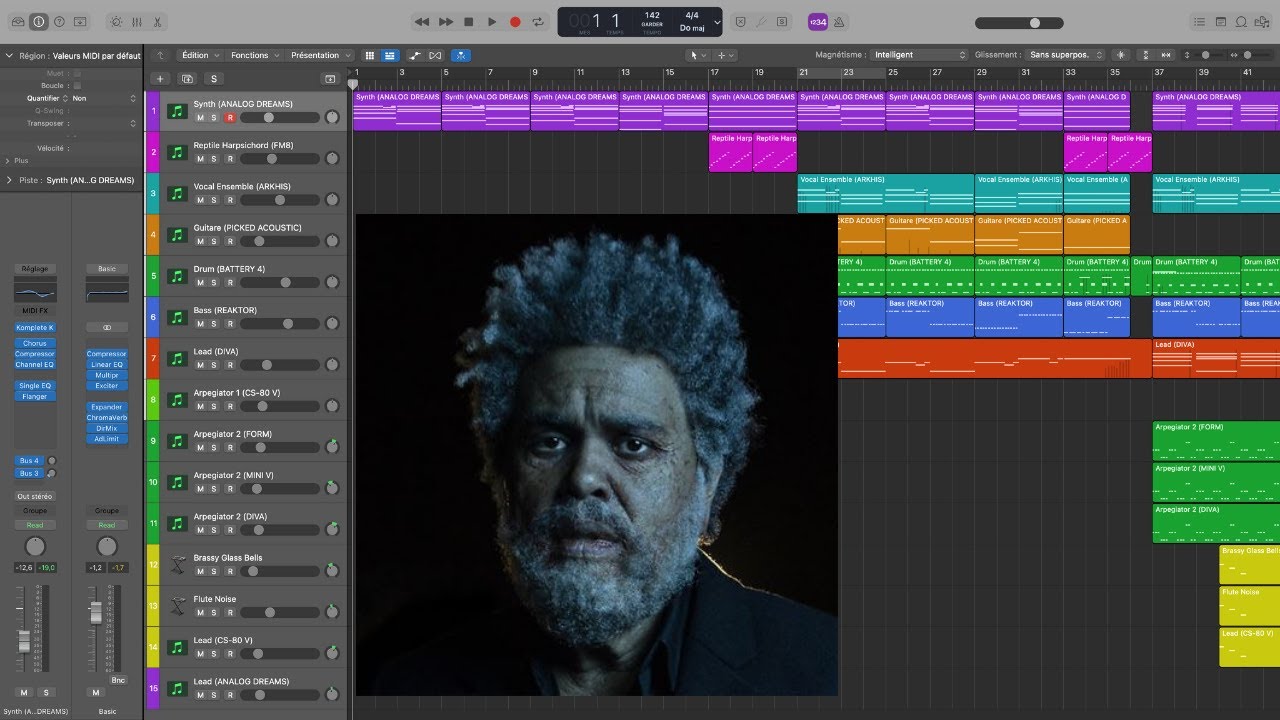Open the ChromaVerb plugin on the Basic strip
This screenshot has width=1280, height=720.
[x=107, y=418]
